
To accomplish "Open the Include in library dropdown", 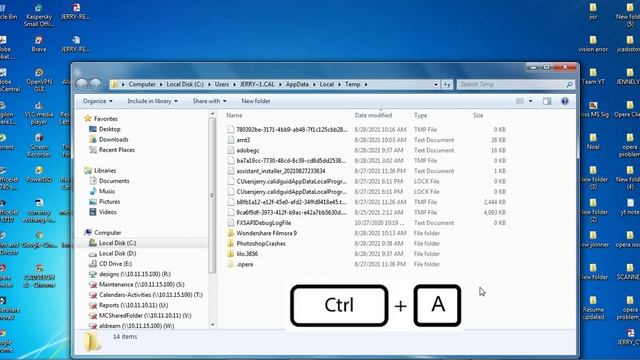I will click(152, 101).
